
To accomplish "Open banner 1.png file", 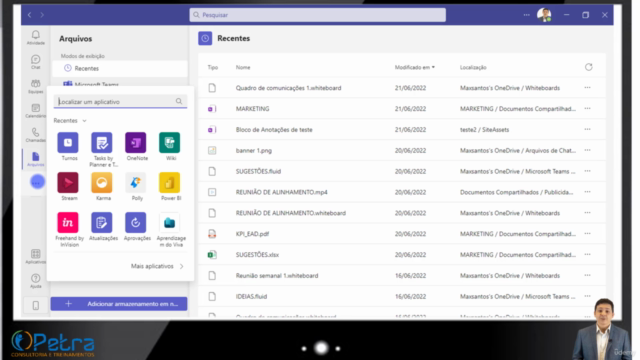I will 253,150.
